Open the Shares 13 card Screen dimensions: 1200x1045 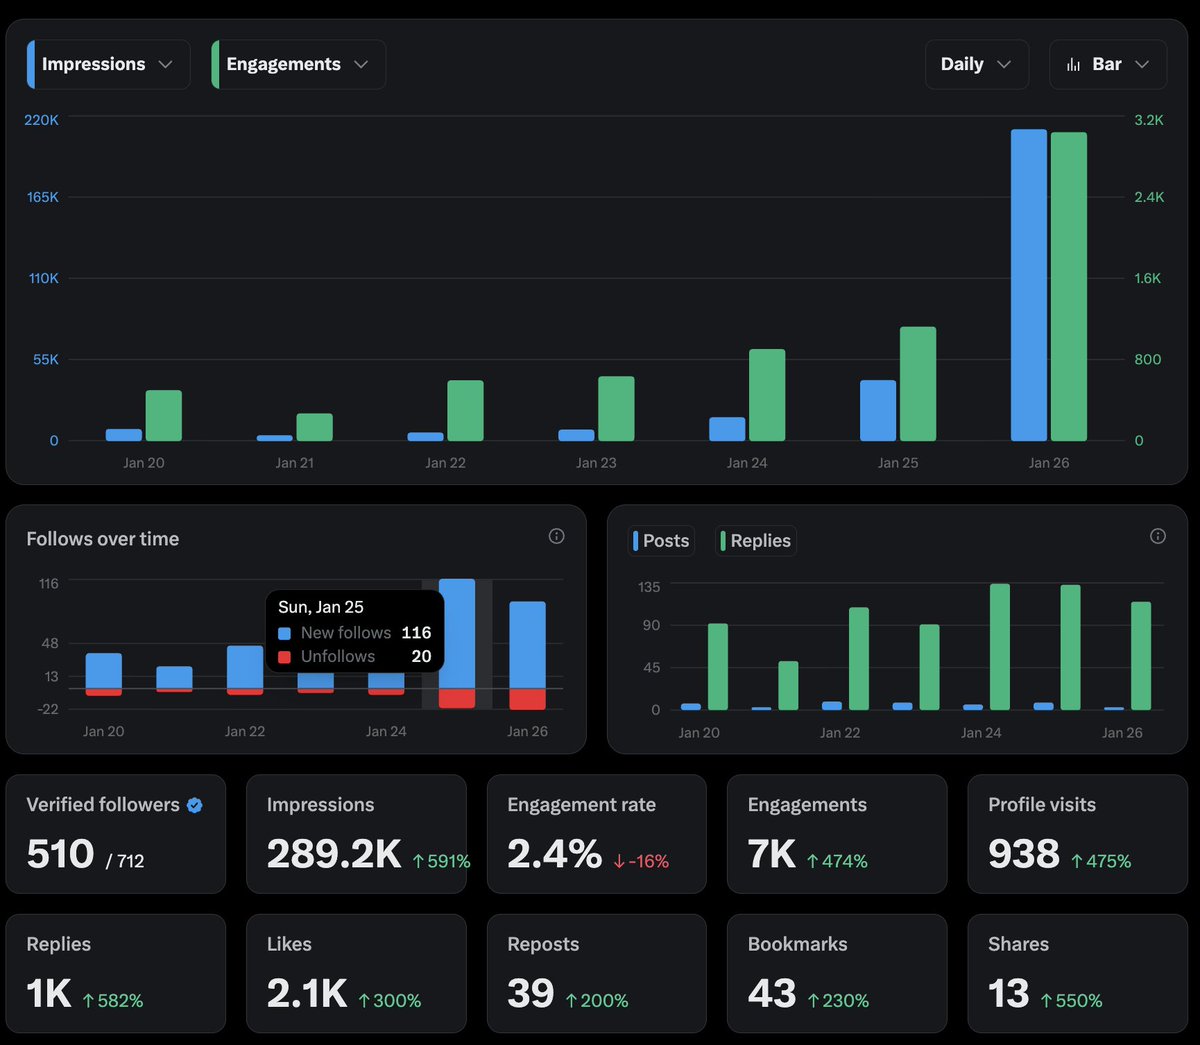pyautogui.click(x=1078, y=973)
